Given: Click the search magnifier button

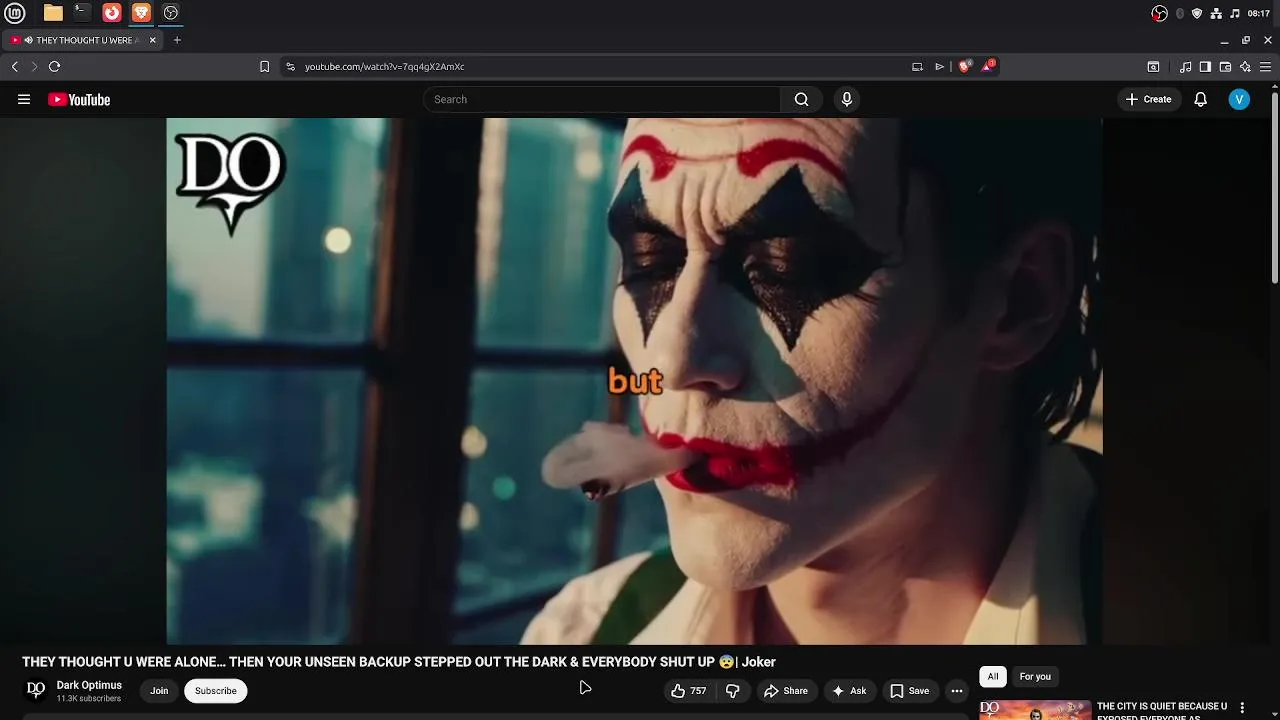Looking at the screenshot, I should [x=801, y=99].
